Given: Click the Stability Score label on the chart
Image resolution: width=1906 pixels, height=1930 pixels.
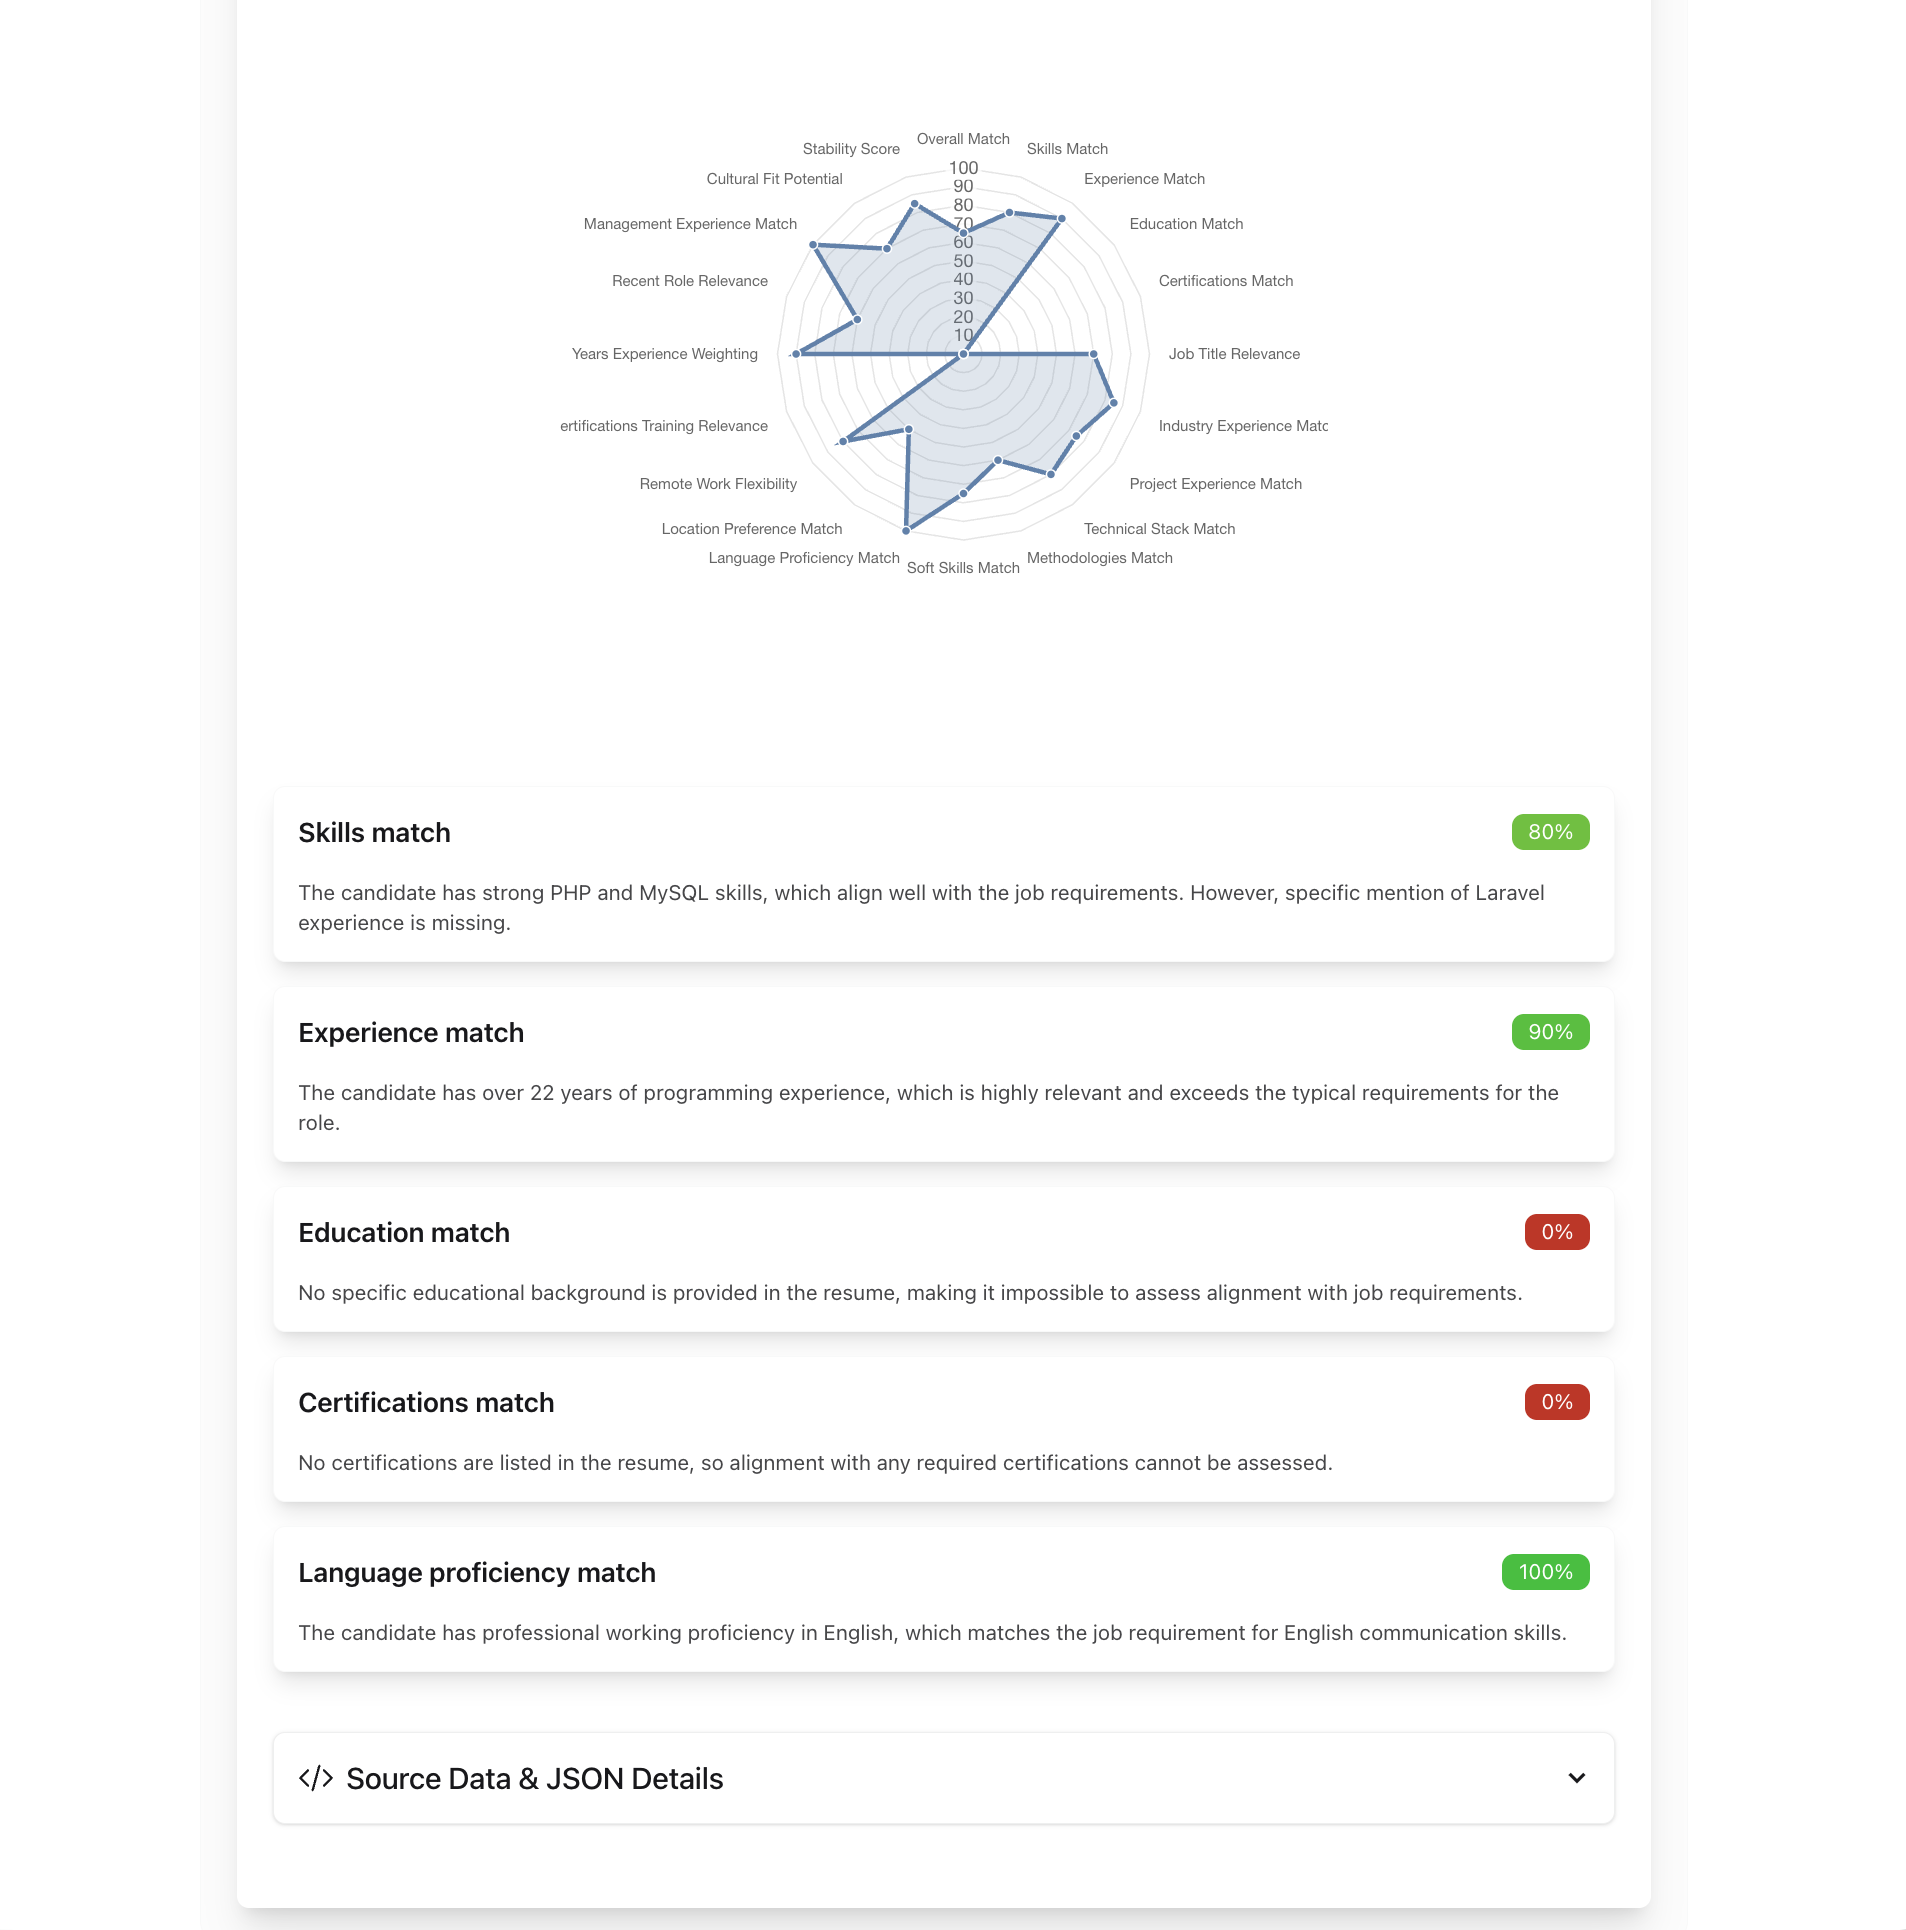Looking at the screenshot, I should coord(851,148).
